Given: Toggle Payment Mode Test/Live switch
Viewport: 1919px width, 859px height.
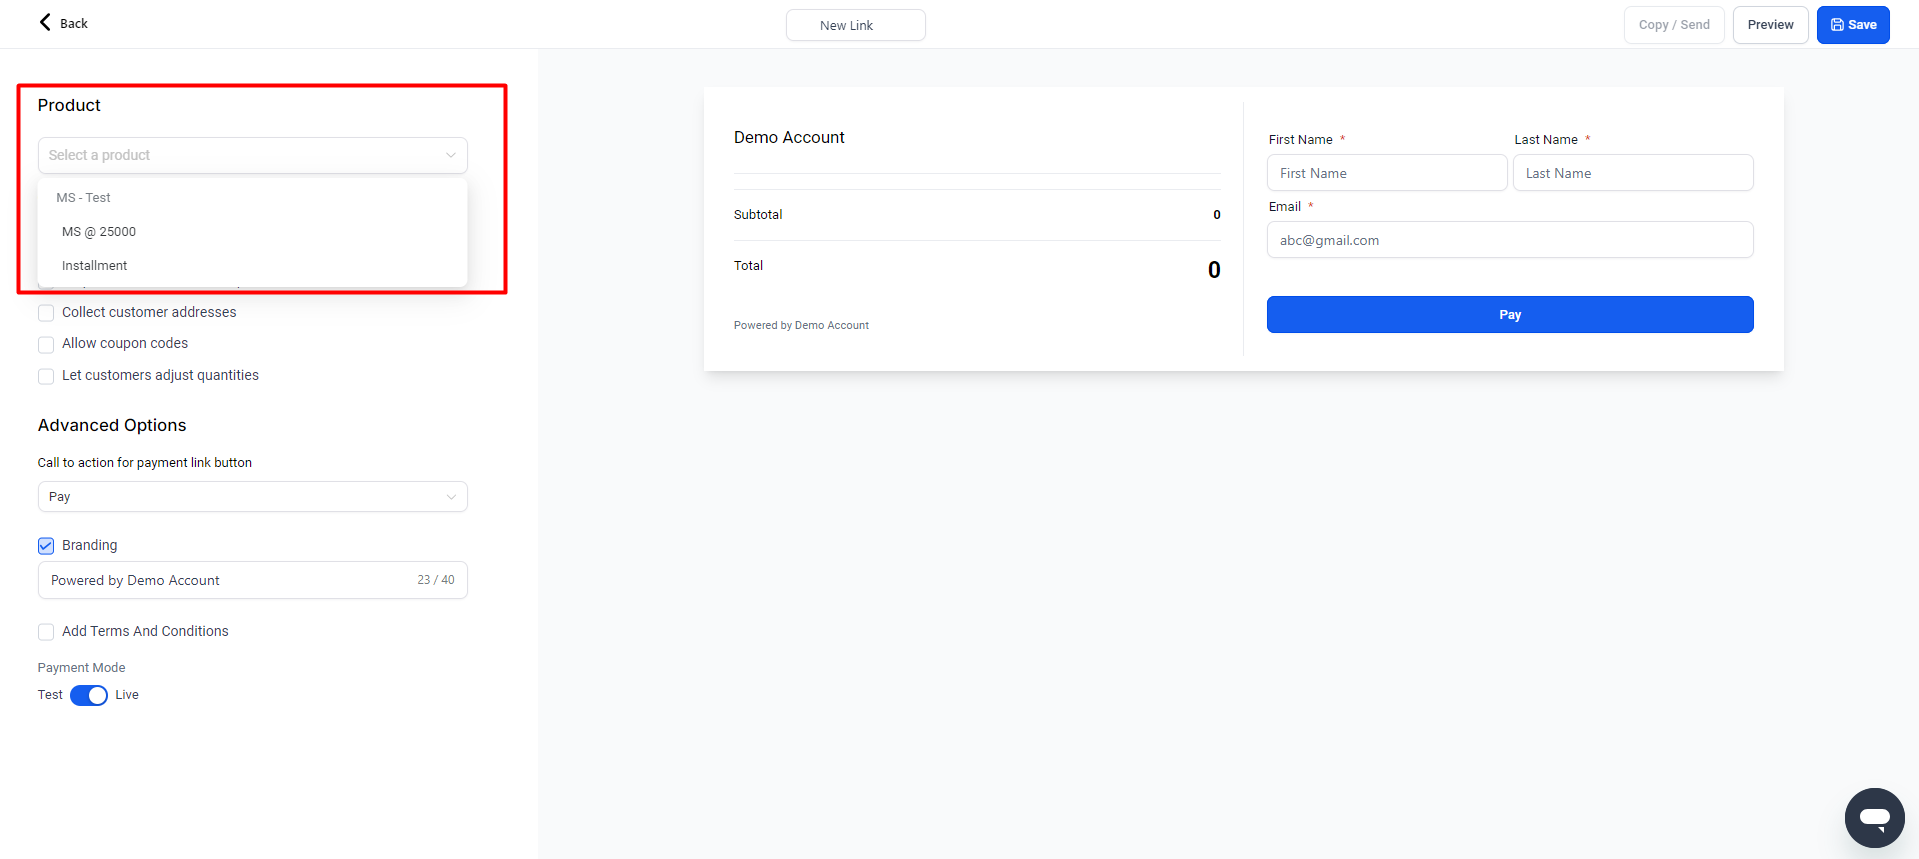Looking at the screenshot, I should 89,695.
